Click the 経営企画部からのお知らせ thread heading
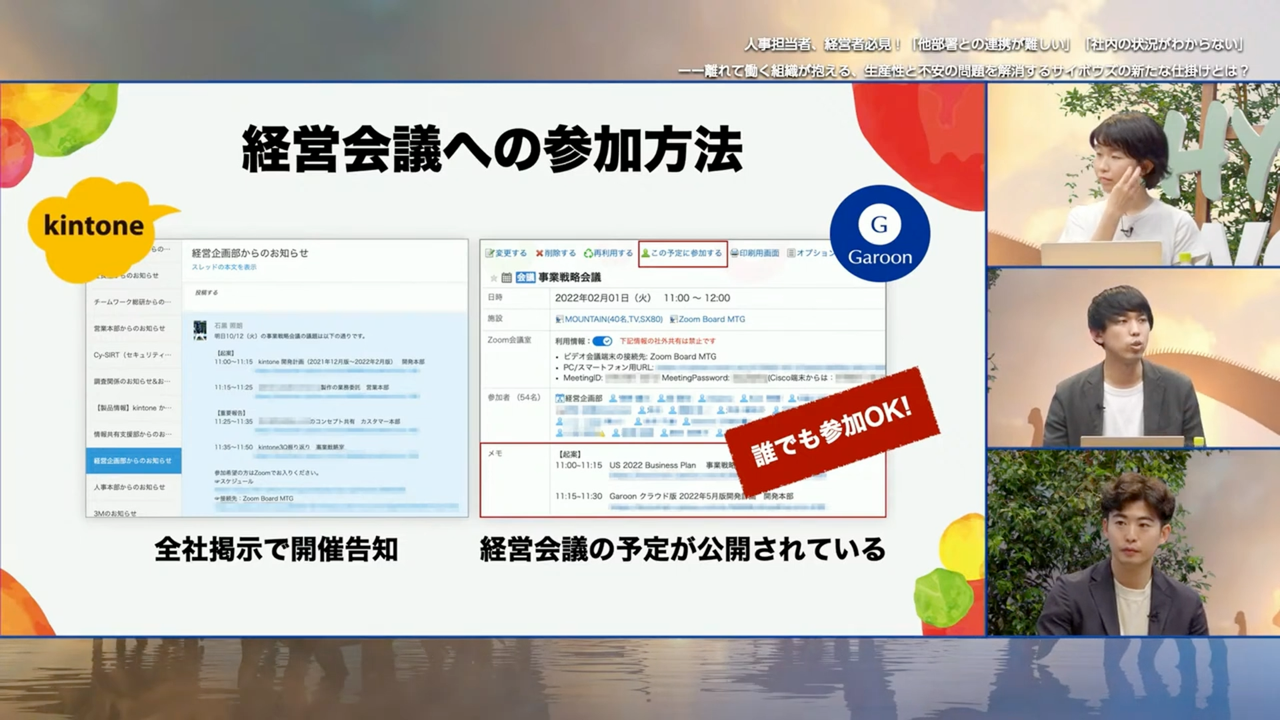The image size is (1280, 720). click(250, 253)
